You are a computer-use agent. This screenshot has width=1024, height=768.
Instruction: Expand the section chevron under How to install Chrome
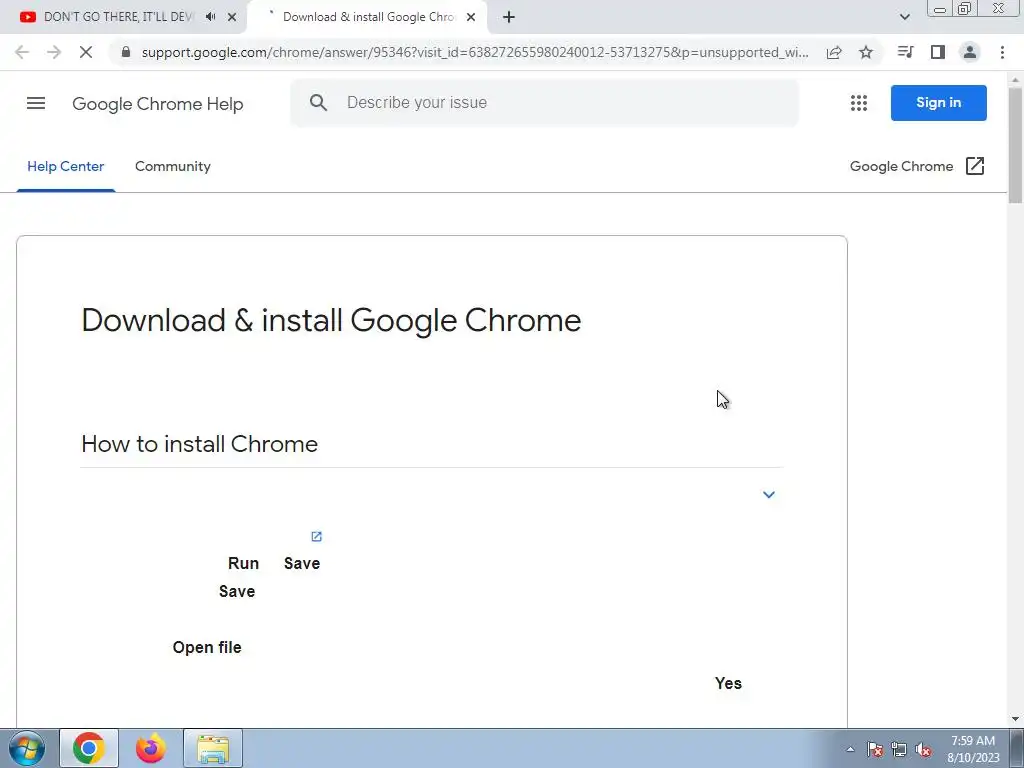pyautogui.click(x=769, y=494)
